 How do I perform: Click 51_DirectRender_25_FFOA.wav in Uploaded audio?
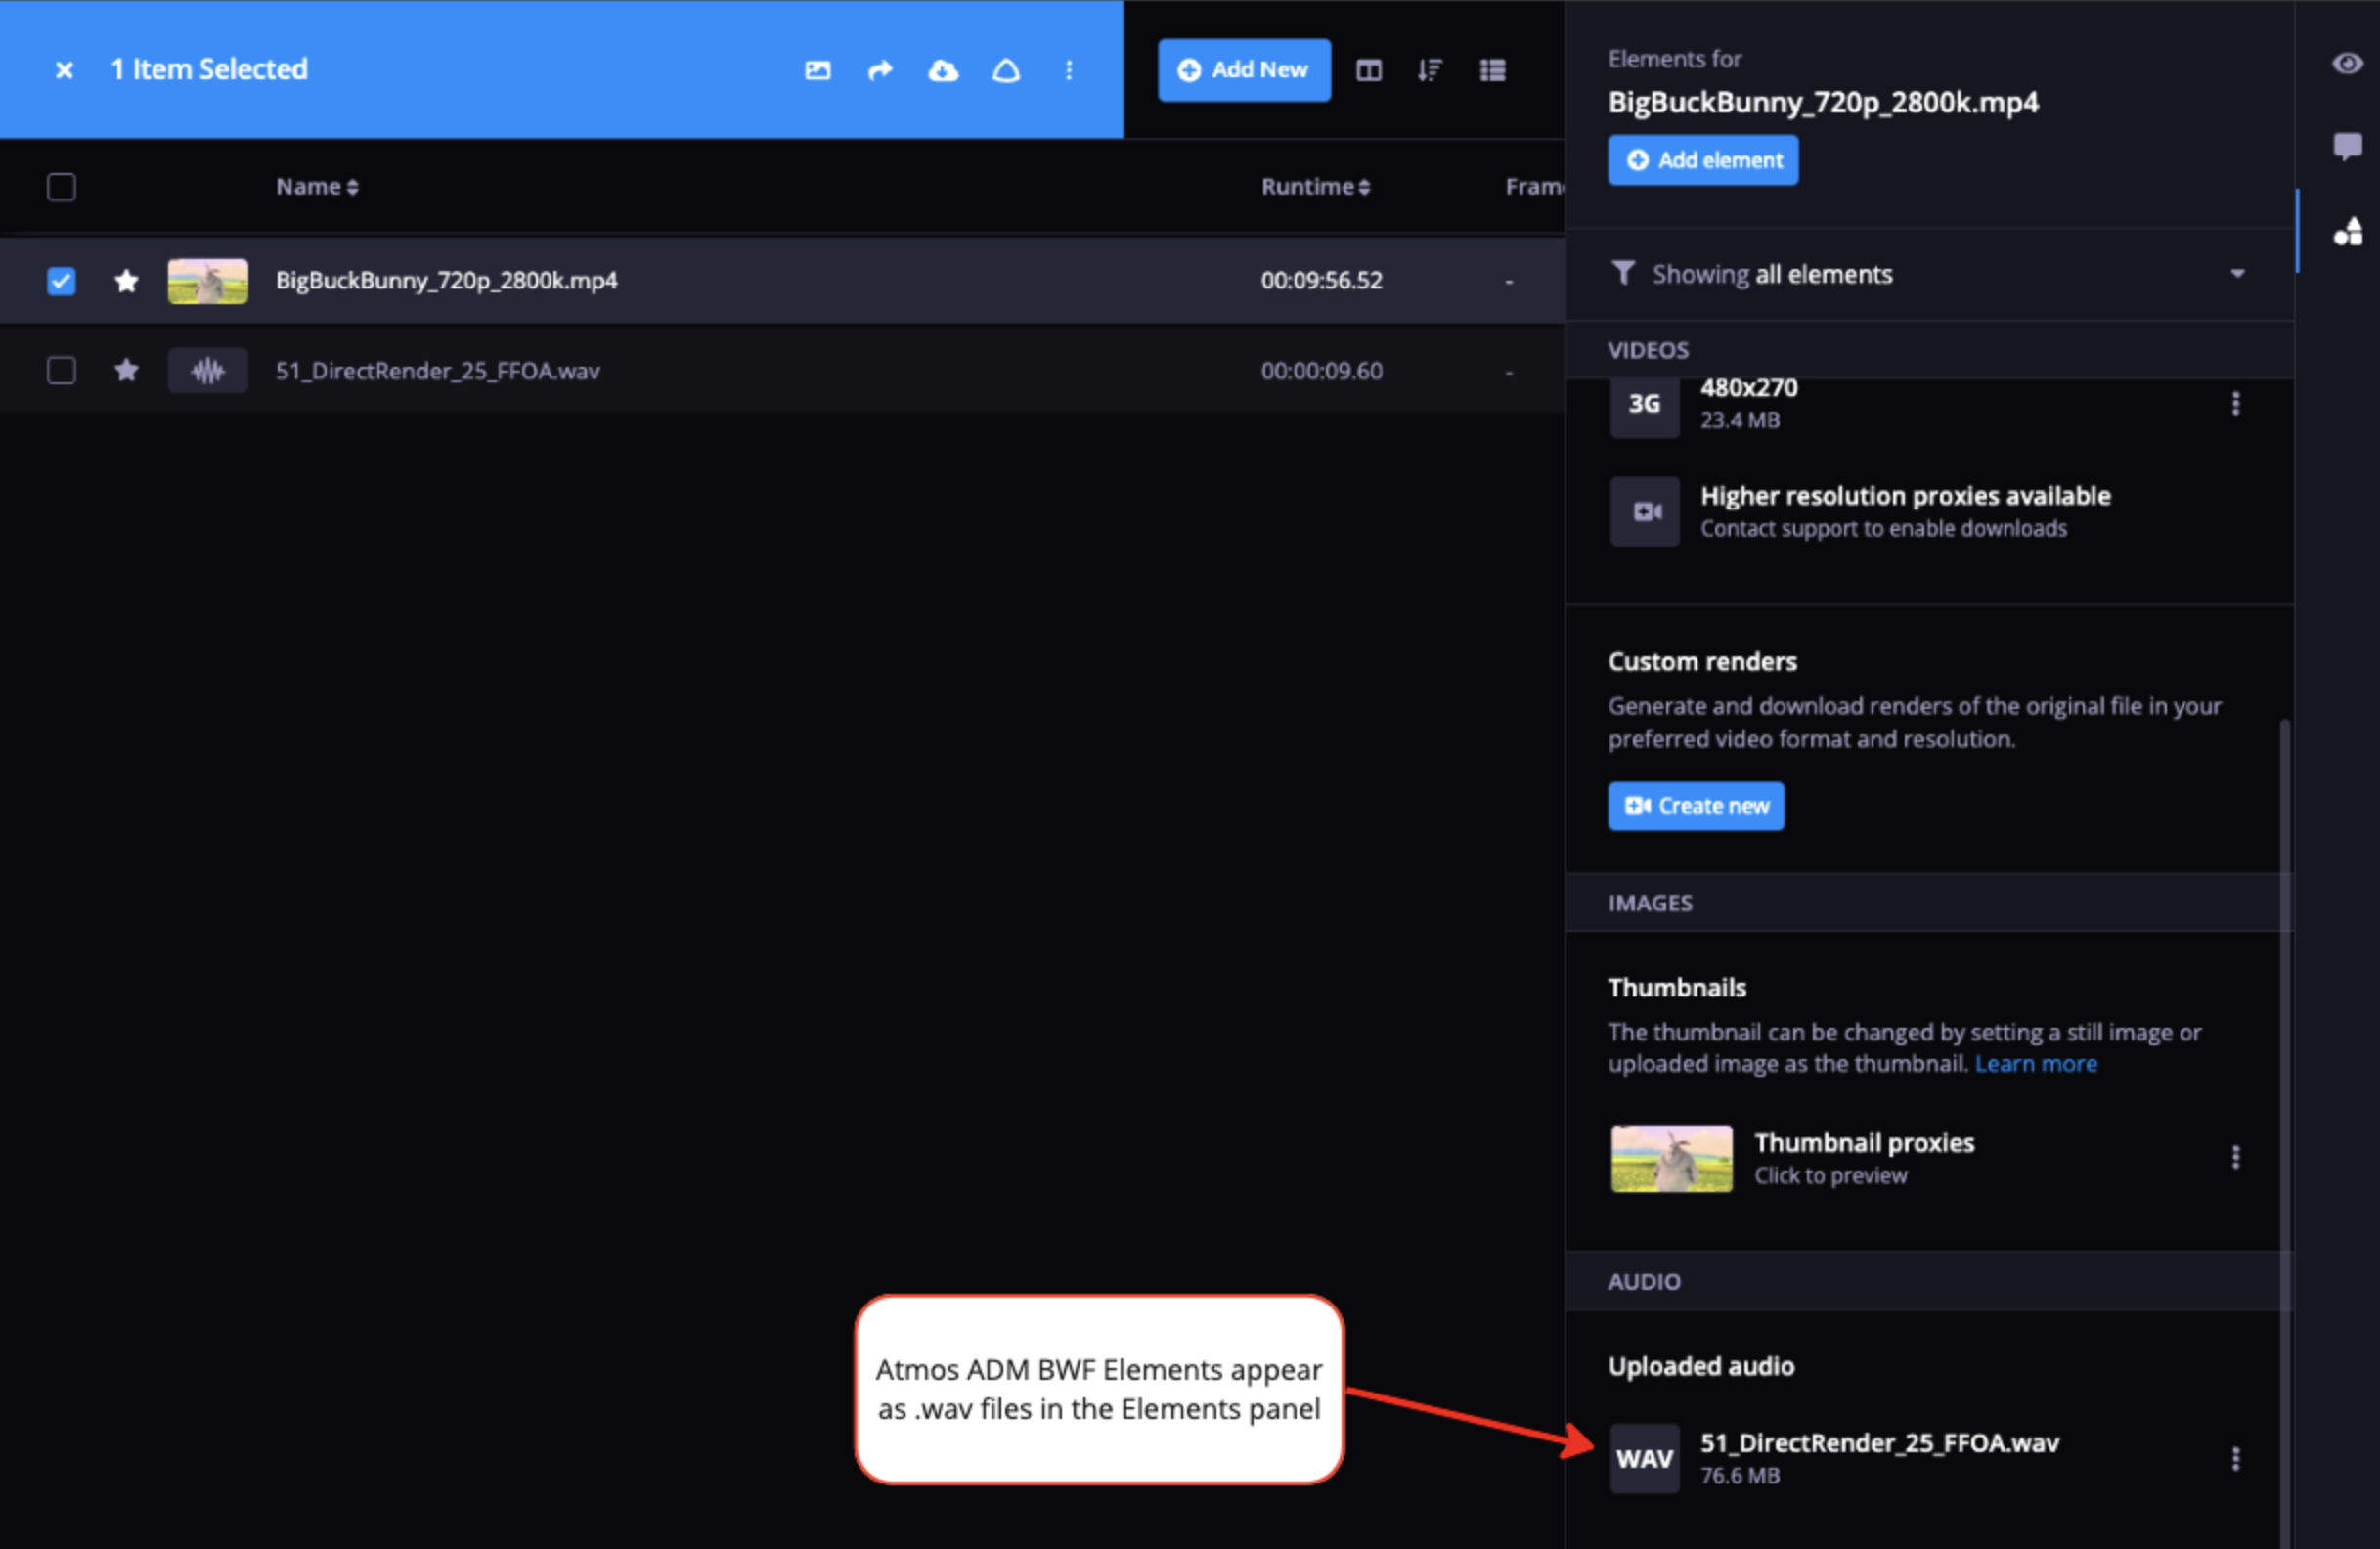[1880, 1443]
